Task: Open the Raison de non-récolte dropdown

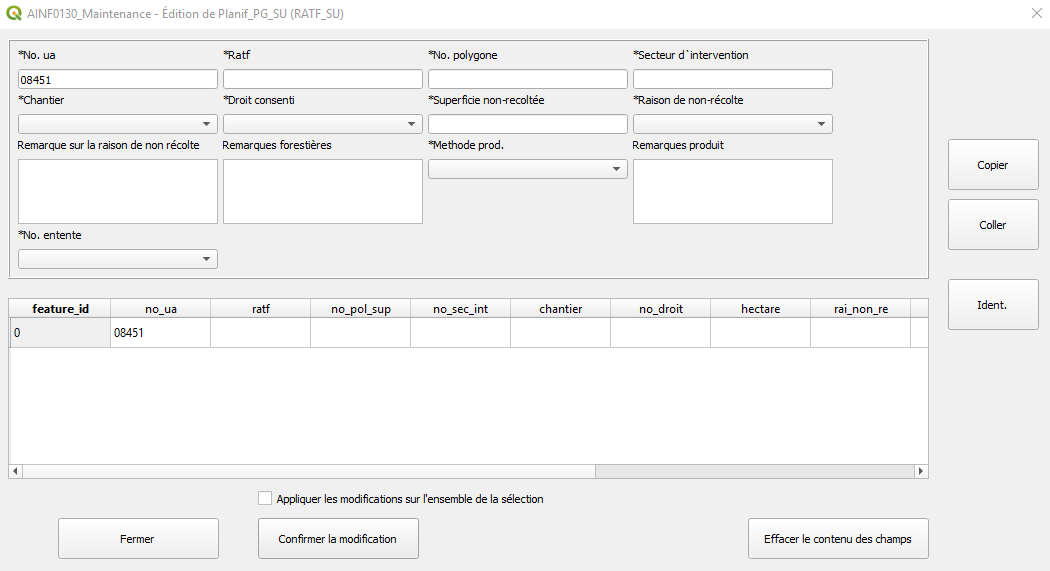Action: tap(733, 124)
